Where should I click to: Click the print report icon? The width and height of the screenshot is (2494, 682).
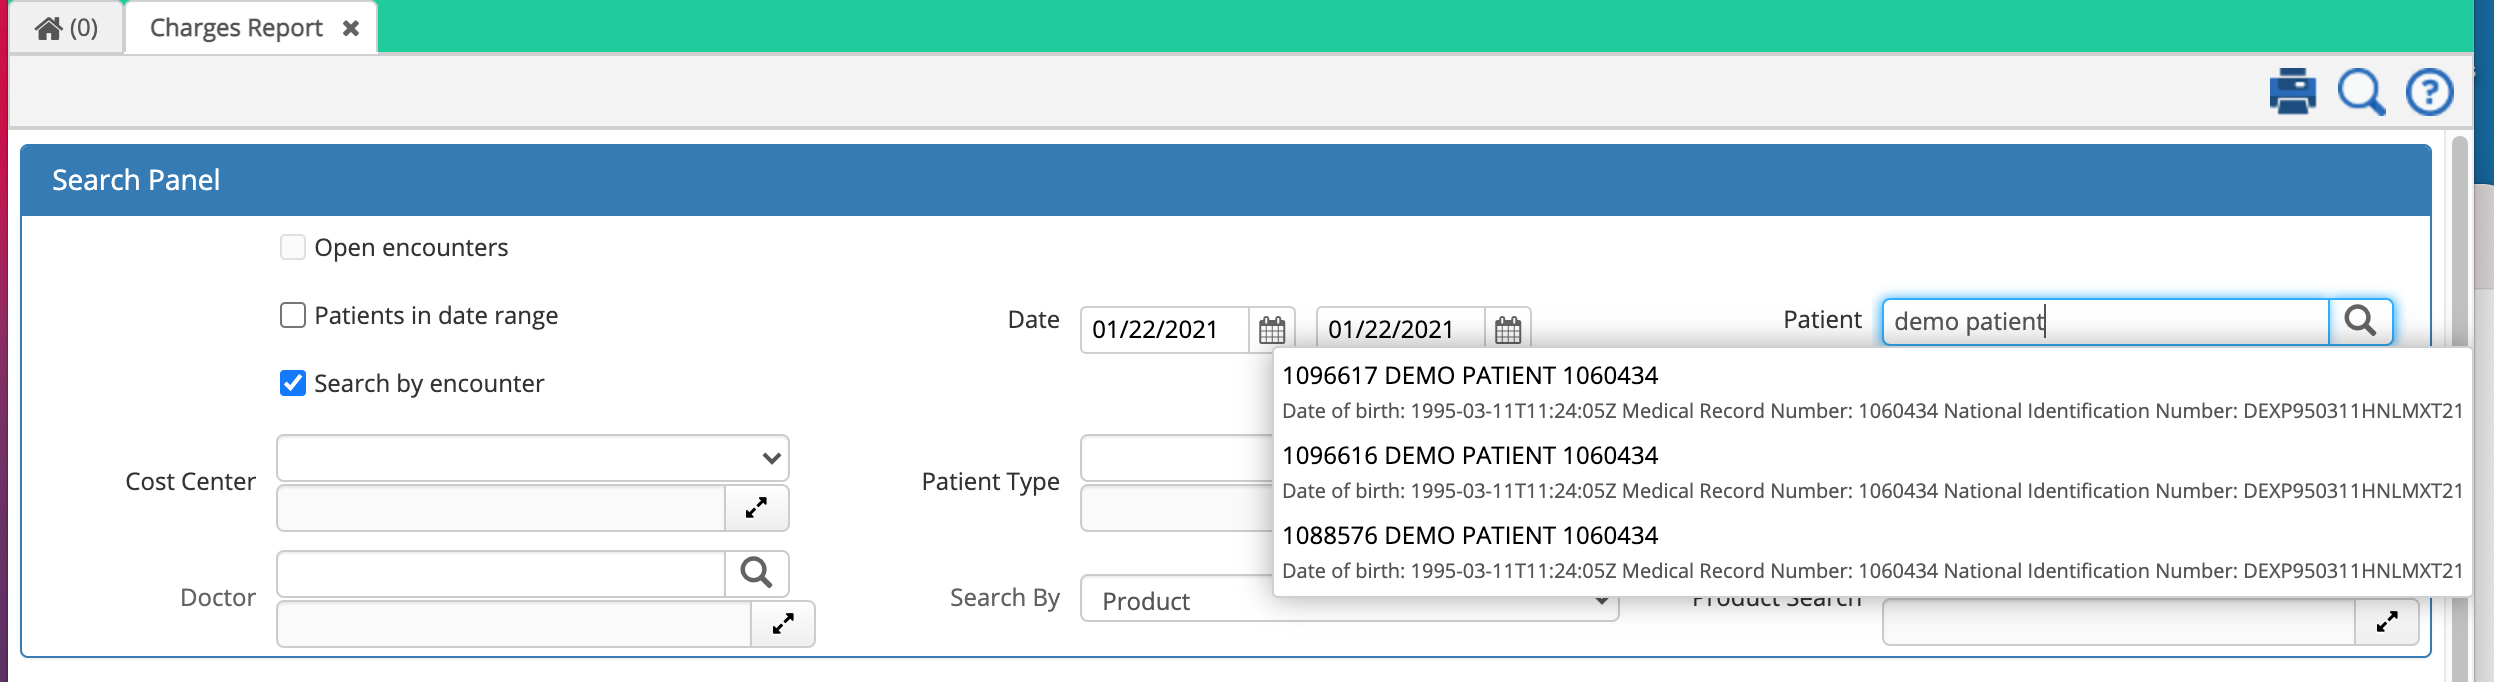tap(2292, 91)
